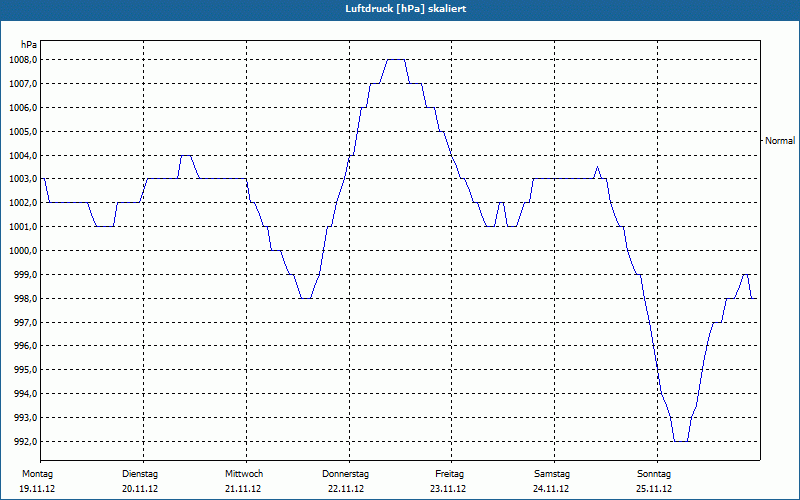Click the 'Normal' marker label

point(780,141)
